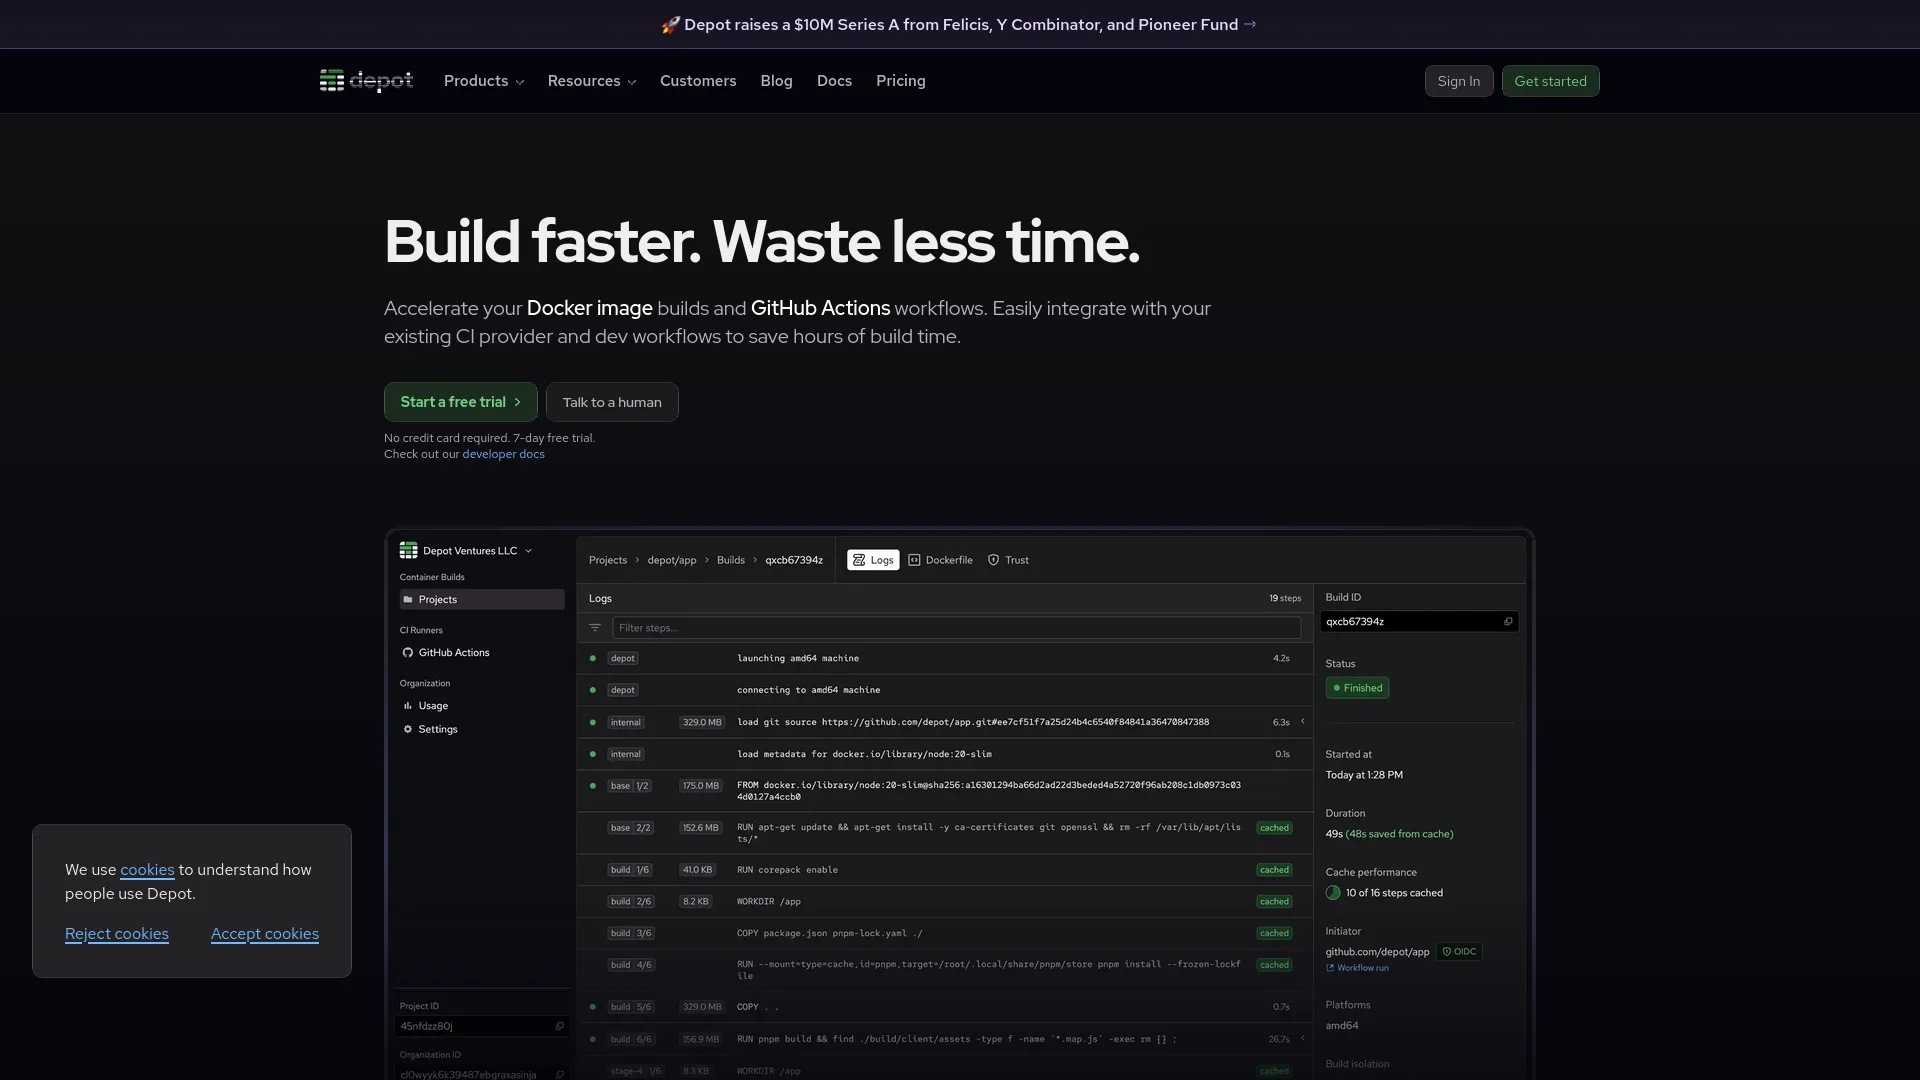Open the Workflow run link

point(1357,968)
